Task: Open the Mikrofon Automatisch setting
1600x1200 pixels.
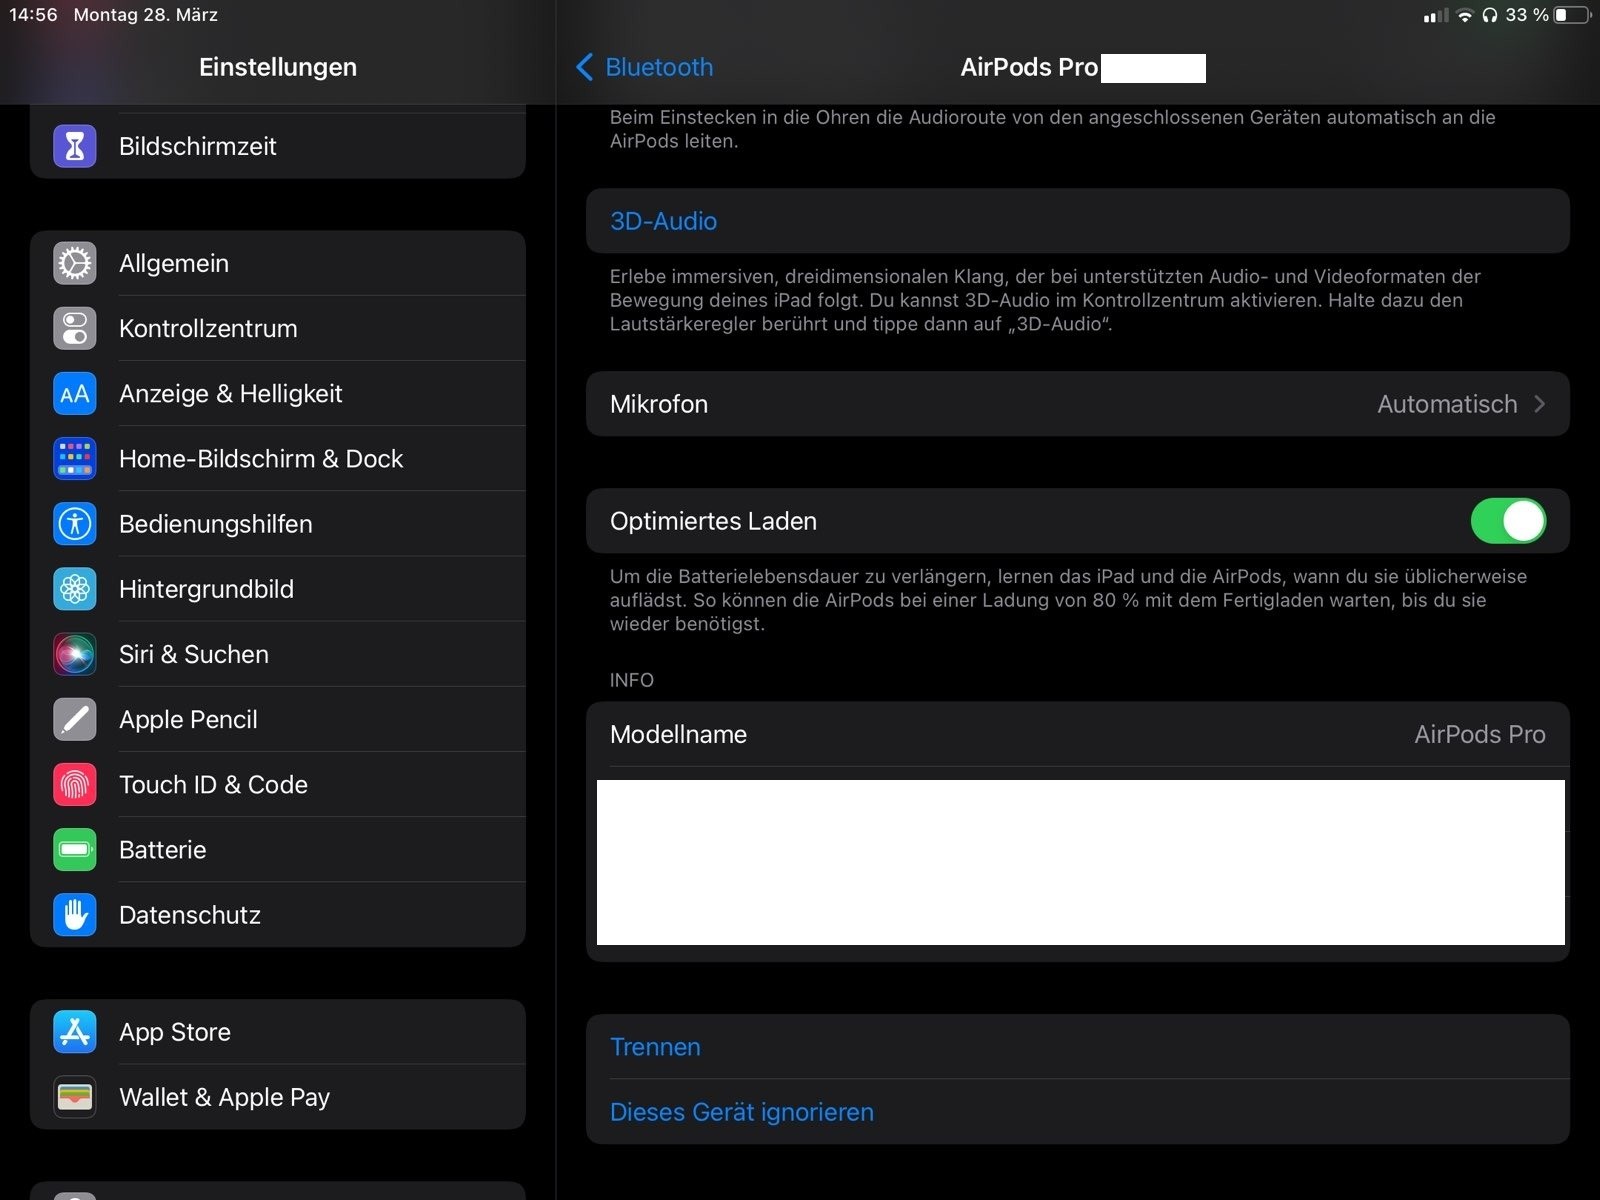Action: pyautogui.click(x=1446, y=404)
